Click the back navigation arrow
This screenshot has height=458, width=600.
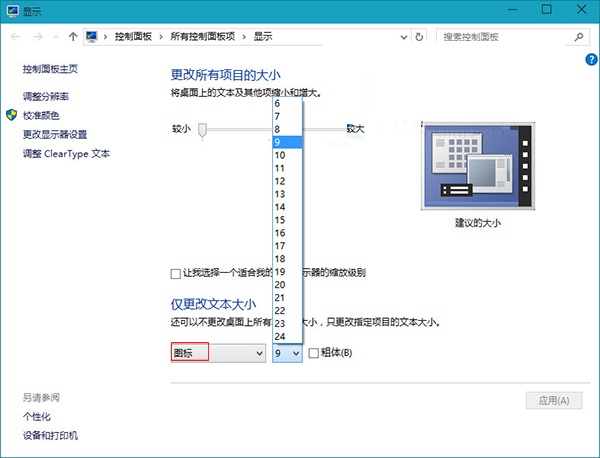pyautogui.click(x=14, y=37)
